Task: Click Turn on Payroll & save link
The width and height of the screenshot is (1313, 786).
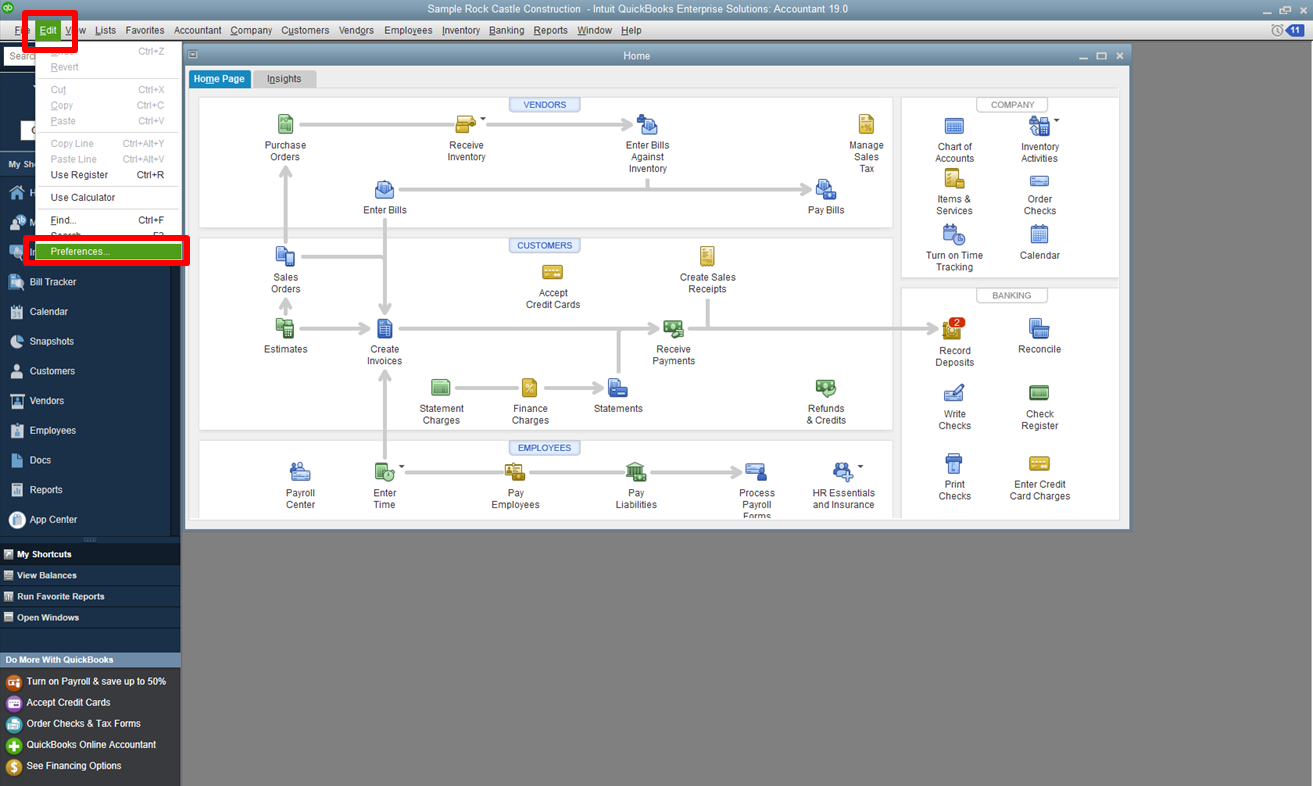Action: [x=96, y=681]
